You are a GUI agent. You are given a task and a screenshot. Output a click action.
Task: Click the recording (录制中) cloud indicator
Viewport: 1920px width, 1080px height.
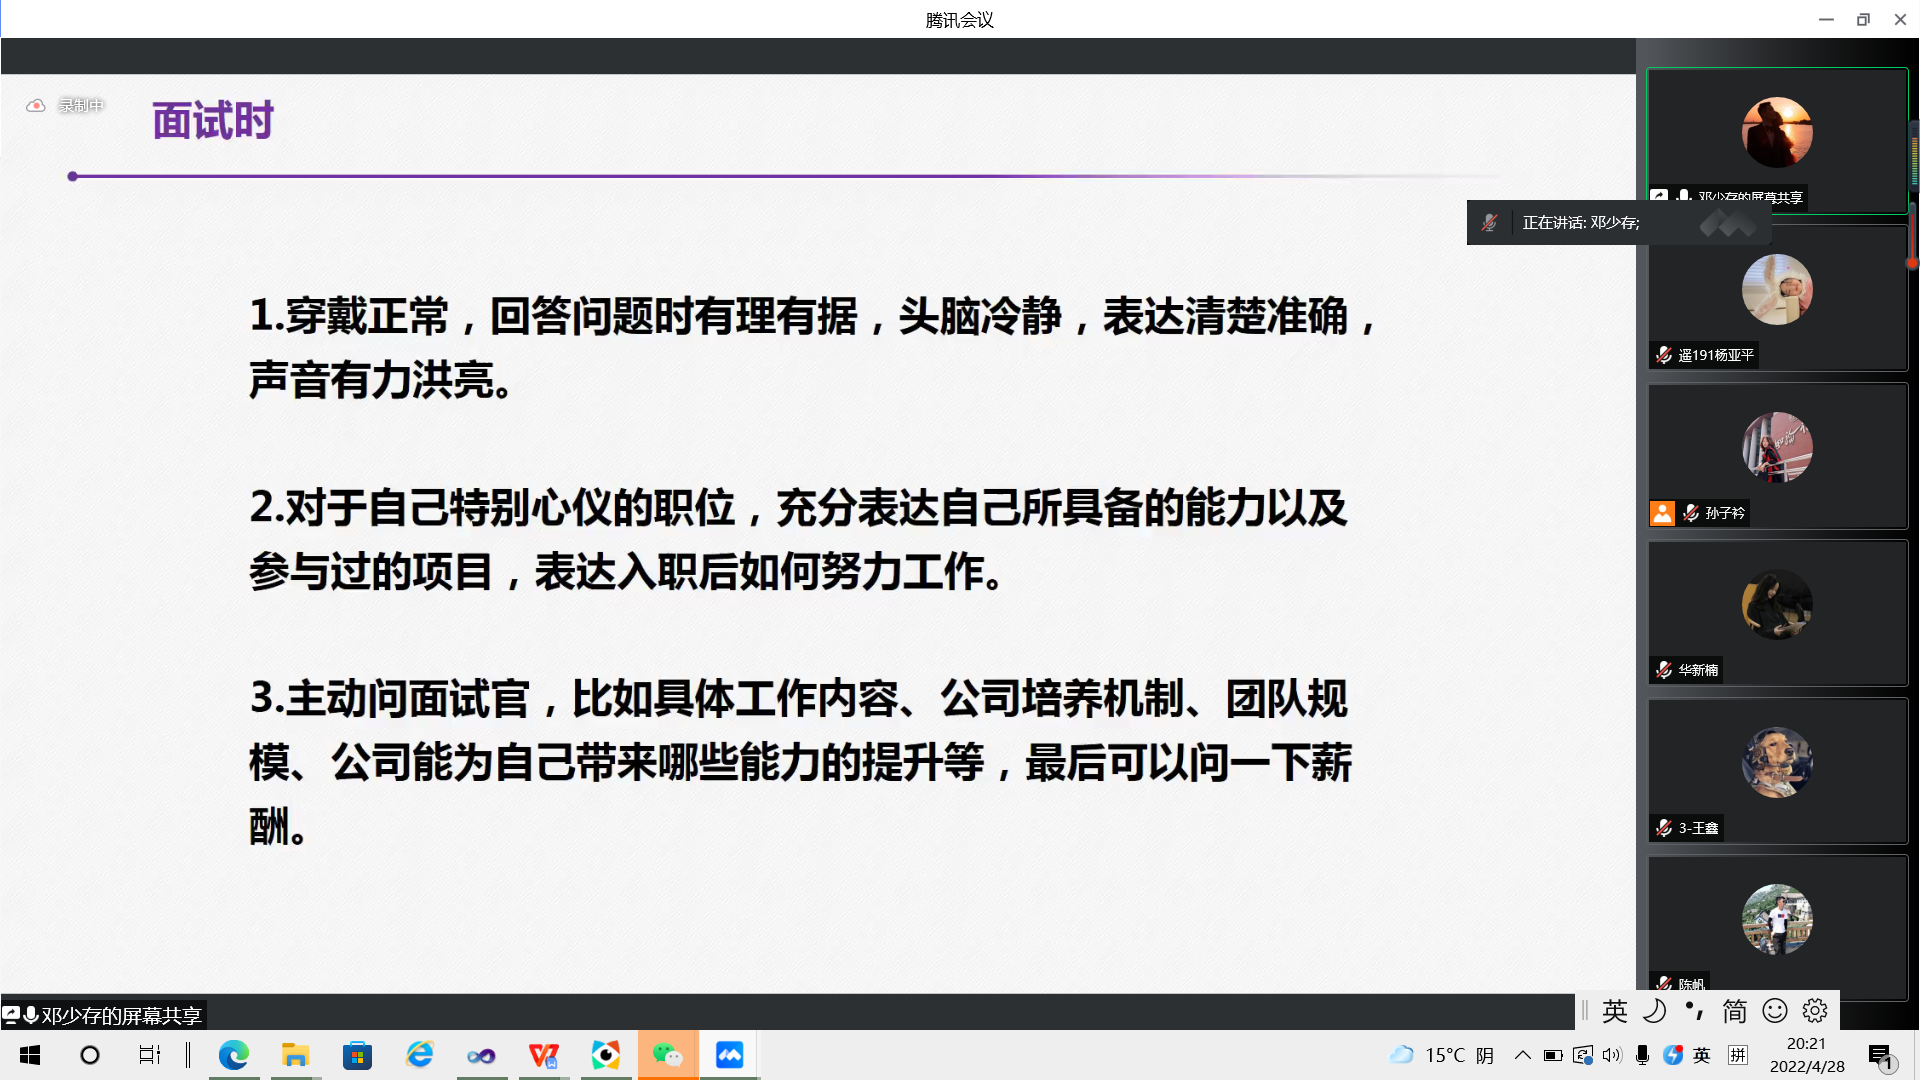(37, 105)
